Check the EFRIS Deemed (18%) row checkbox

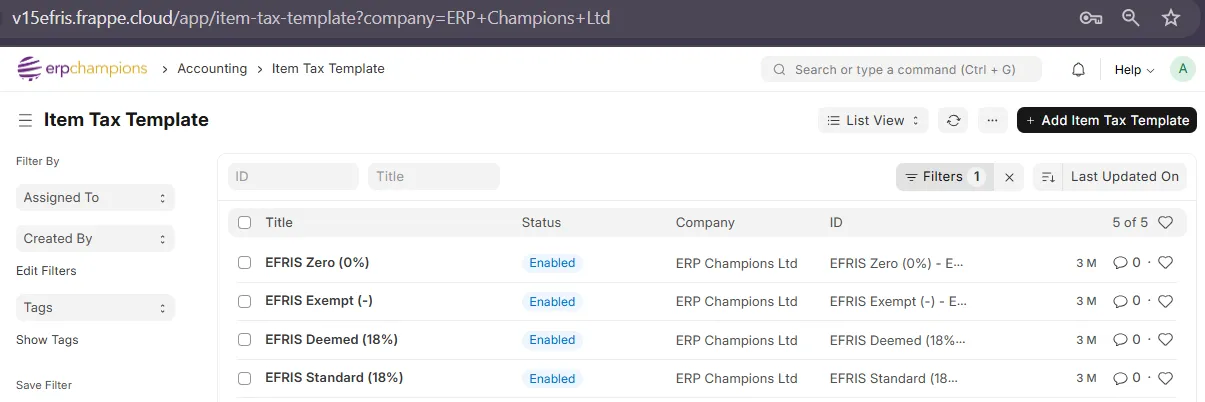point(245,339)
